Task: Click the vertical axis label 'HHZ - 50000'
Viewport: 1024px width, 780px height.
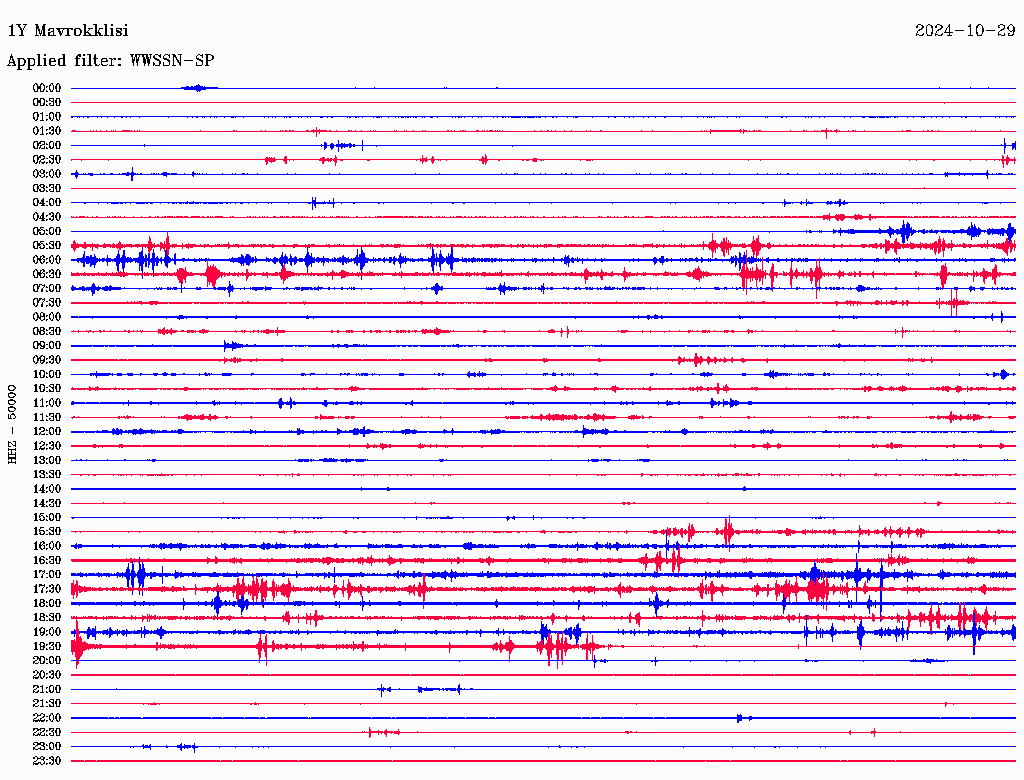Action: (12, 424)
